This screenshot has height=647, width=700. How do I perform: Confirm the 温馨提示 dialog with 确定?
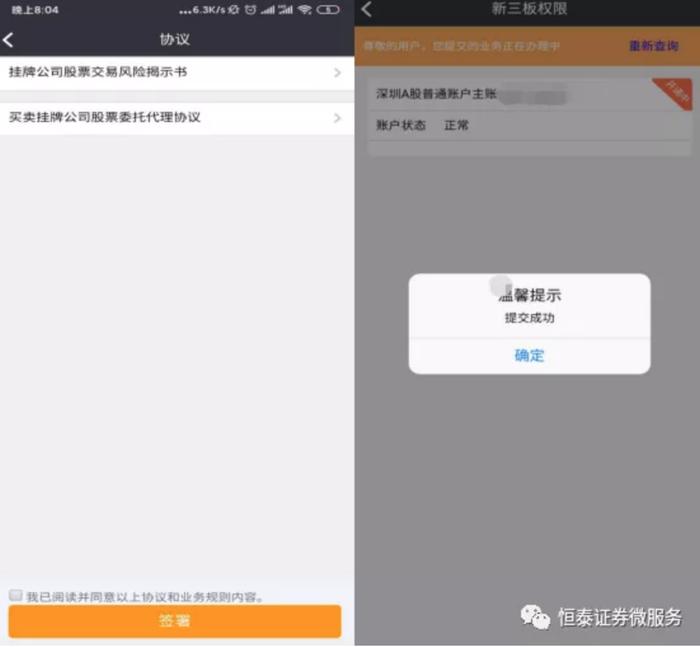click(x=529, y=356)
